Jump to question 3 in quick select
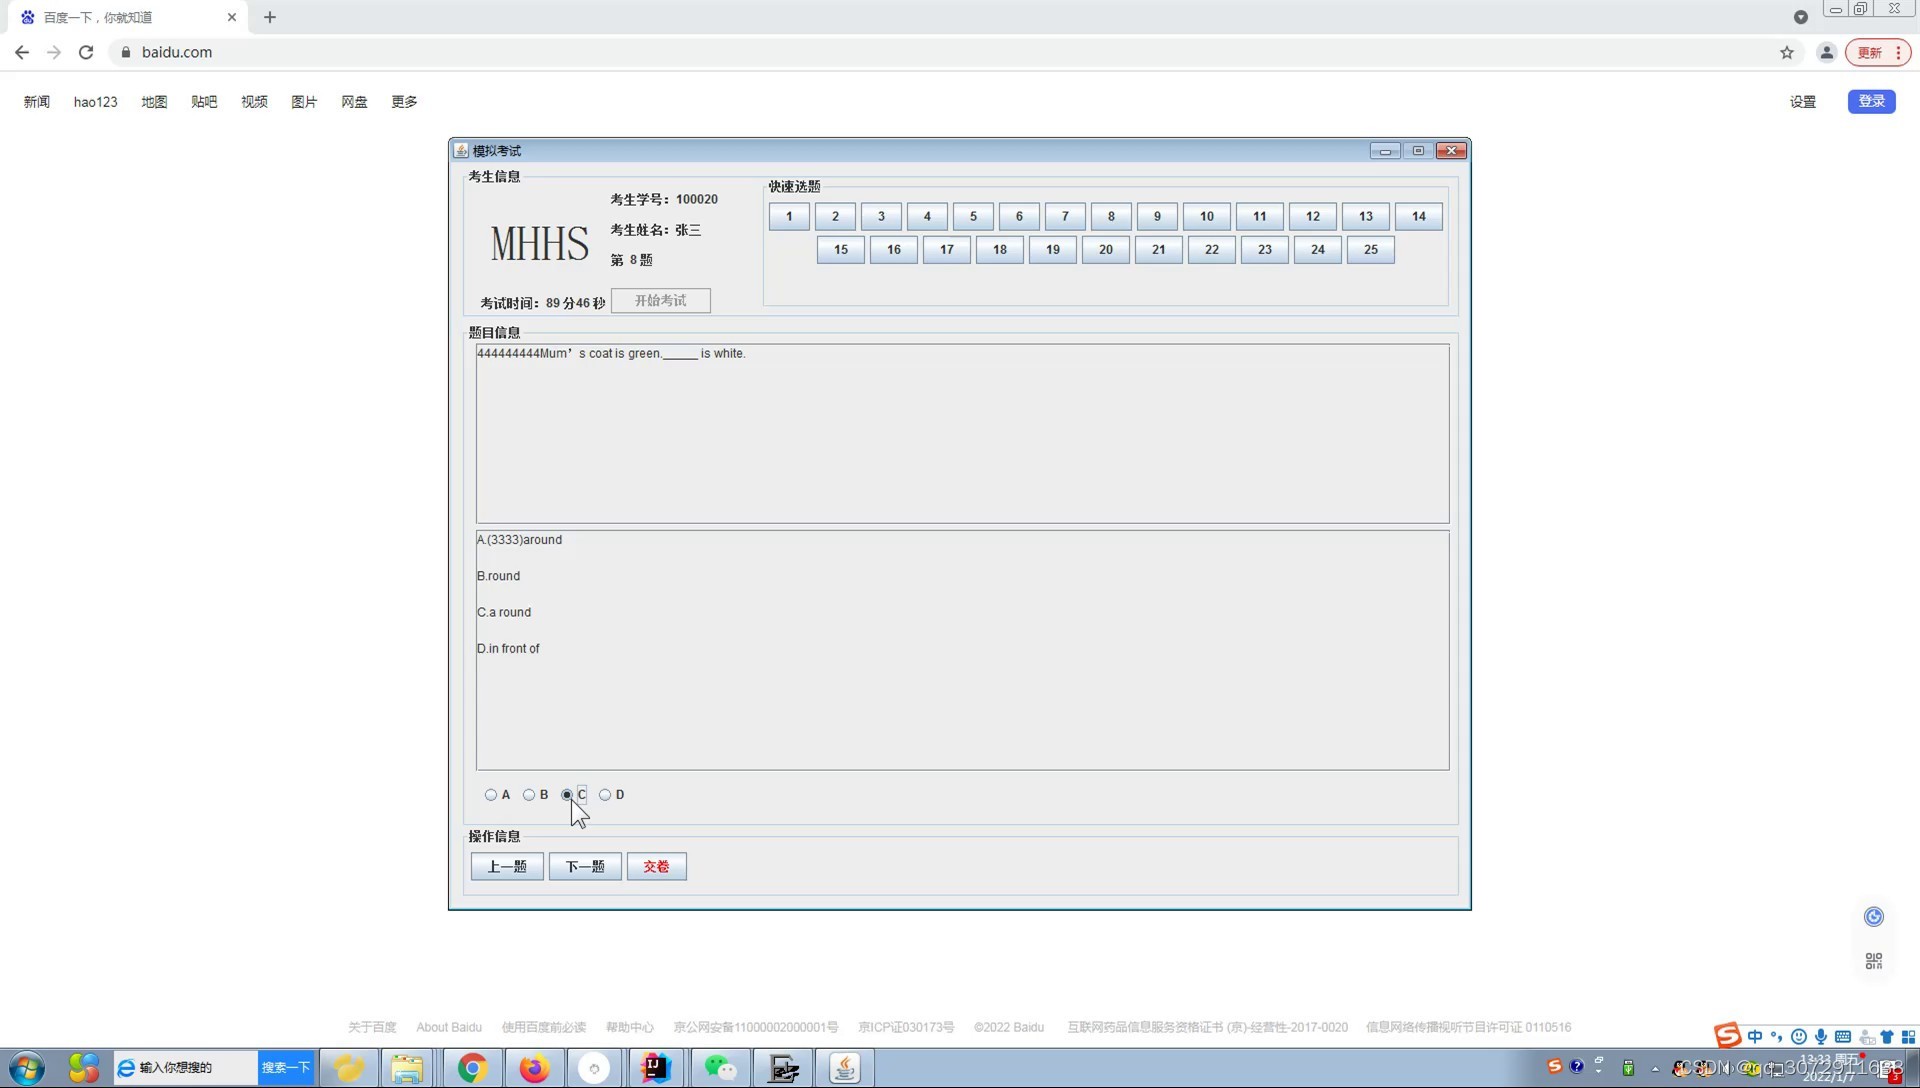Viewport: 1920px width, 1088px height. (881, 216)
